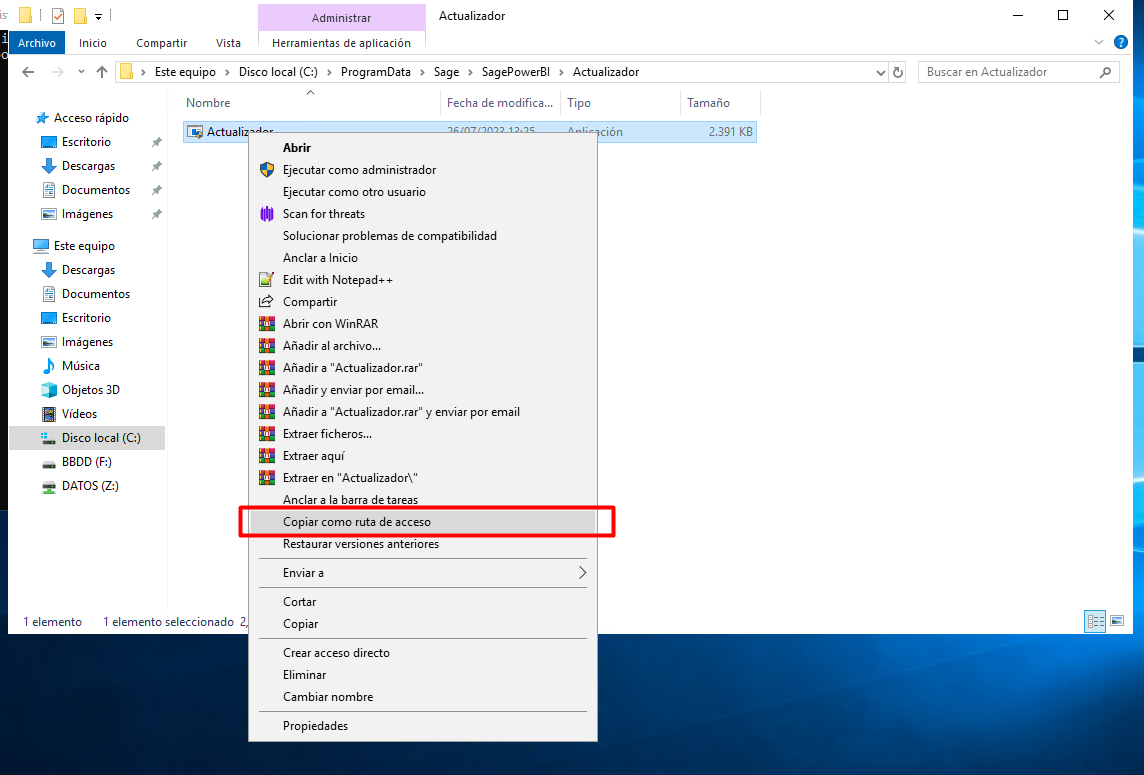
Task: Expand breadcrumb arrow after ProgramData
Action: point(422,72)
